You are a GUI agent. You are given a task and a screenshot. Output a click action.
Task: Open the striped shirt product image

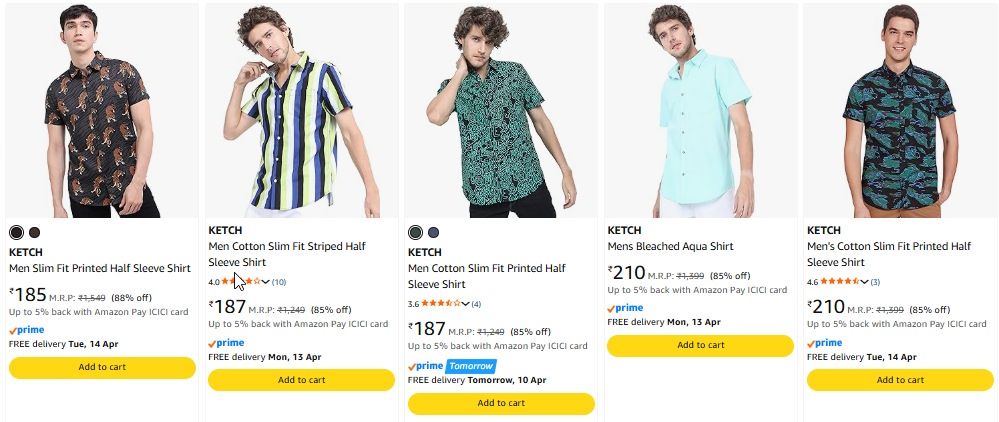coord(301,110)
